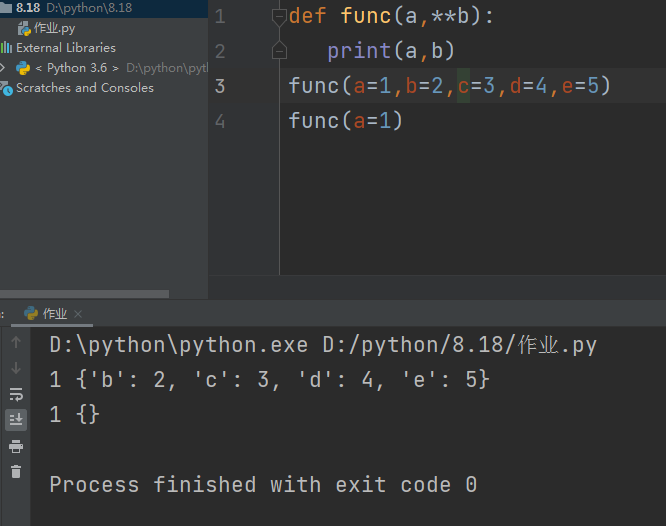Click the project tree horizontal scrollbar
The width and height of the screenshot is (666, 526).
(84, 294)
